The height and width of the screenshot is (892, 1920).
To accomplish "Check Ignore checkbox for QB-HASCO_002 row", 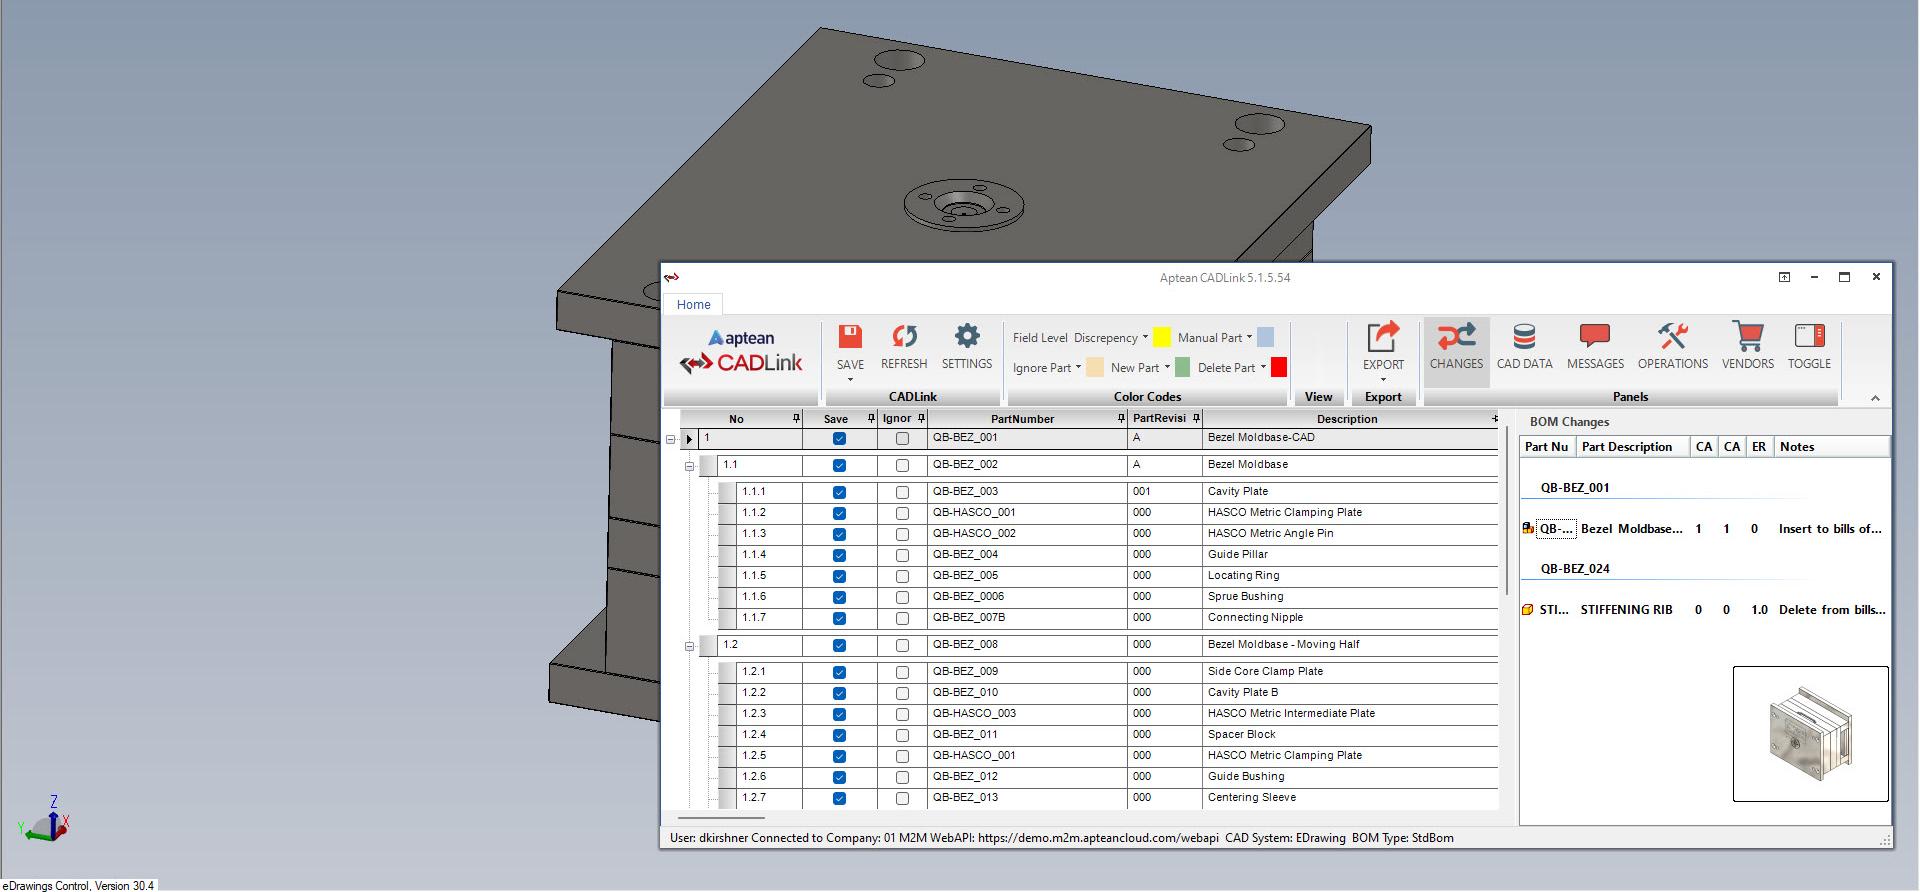I will tap(902, 534).
